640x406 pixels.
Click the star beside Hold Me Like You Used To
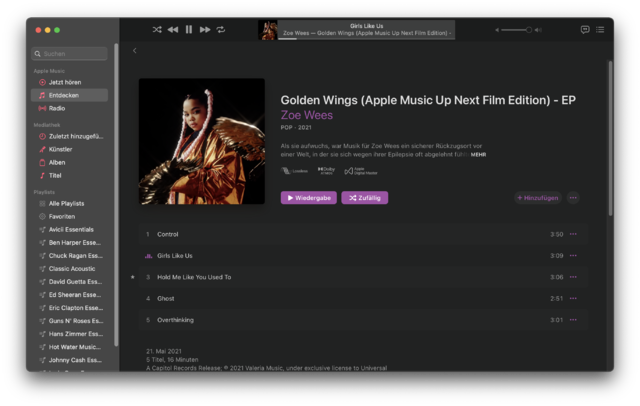(x=133, y=277)
